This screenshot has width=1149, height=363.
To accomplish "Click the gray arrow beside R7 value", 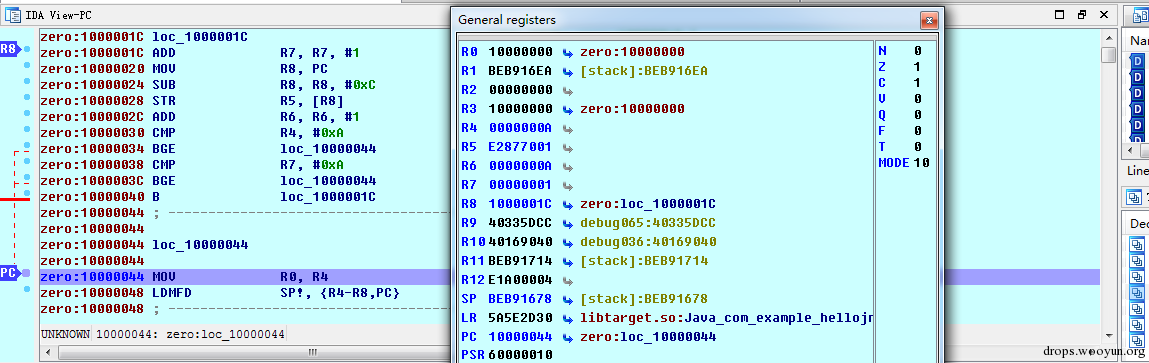I will (x=567, y=186).
